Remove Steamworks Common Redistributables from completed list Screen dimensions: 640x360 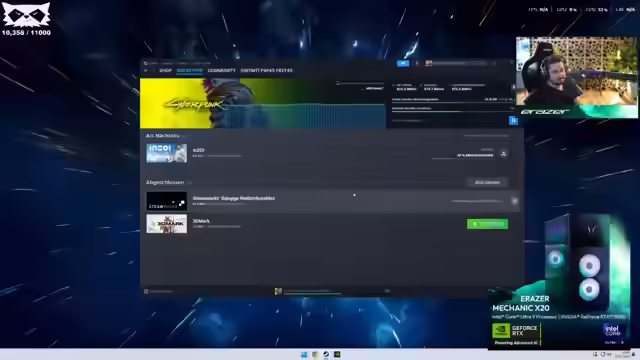(x=514, y=201)
